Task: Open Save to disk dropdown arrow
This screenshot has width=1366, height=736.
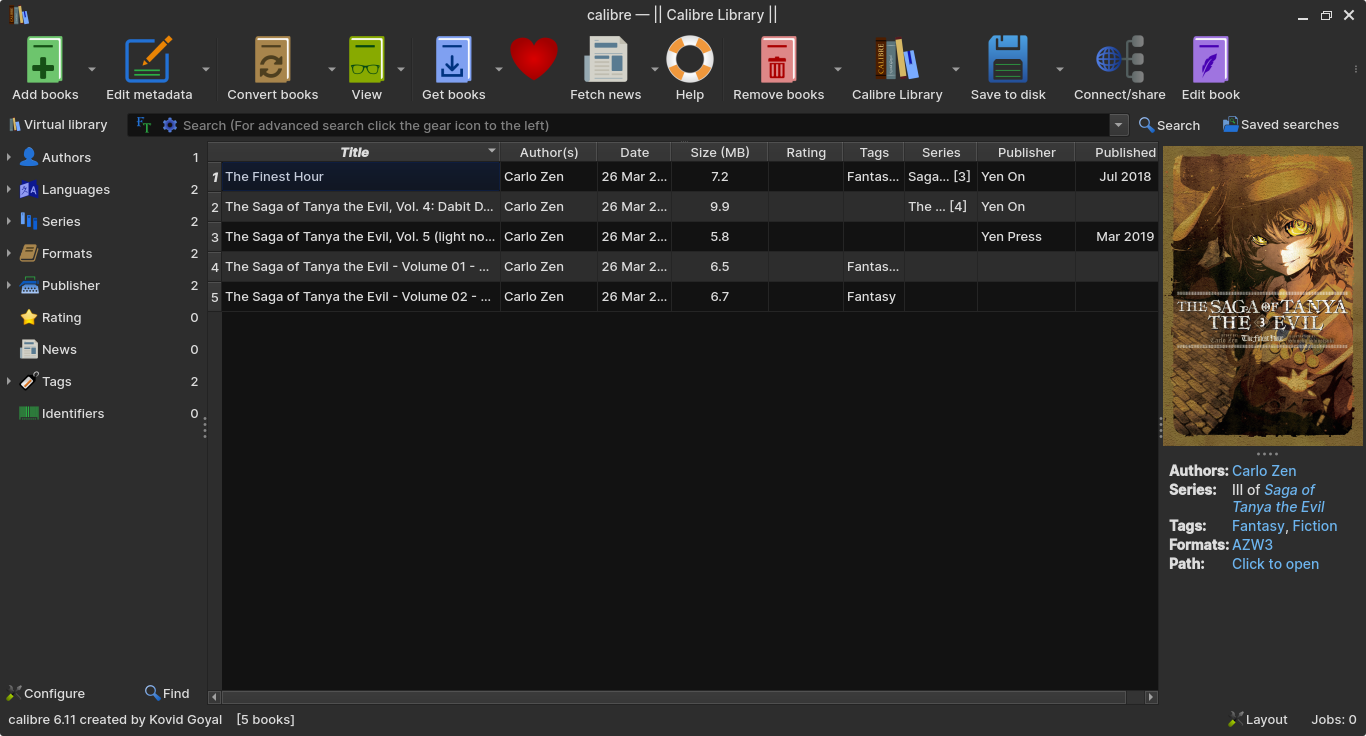Action: click(1060, 69)
